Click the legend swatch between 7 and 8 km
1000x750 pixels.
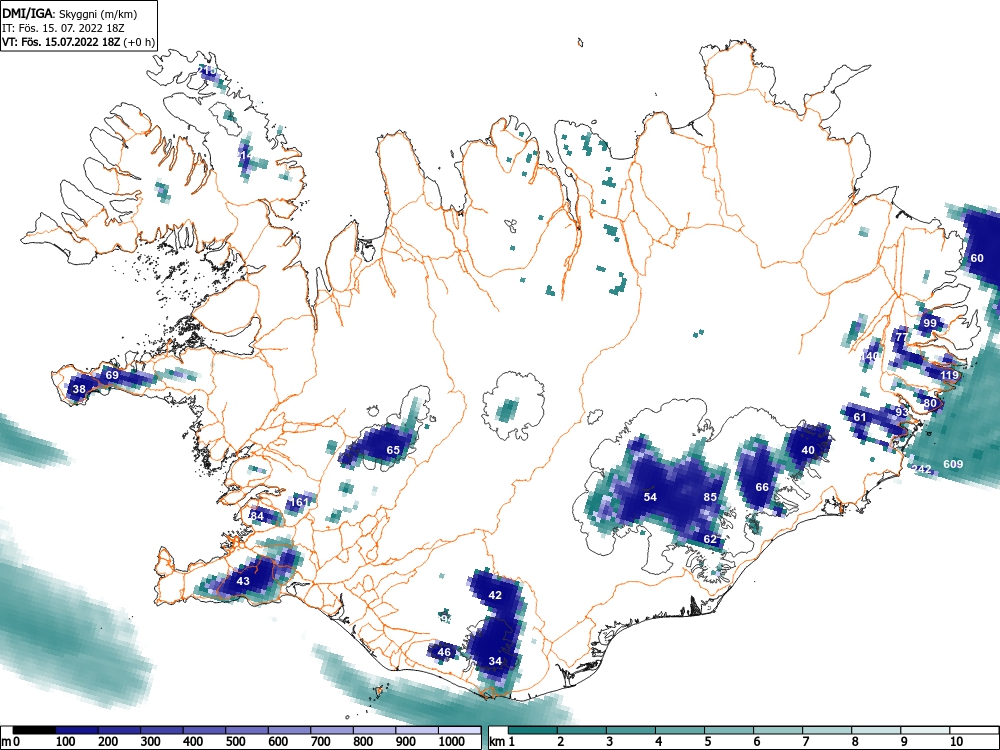click(827, 730)
